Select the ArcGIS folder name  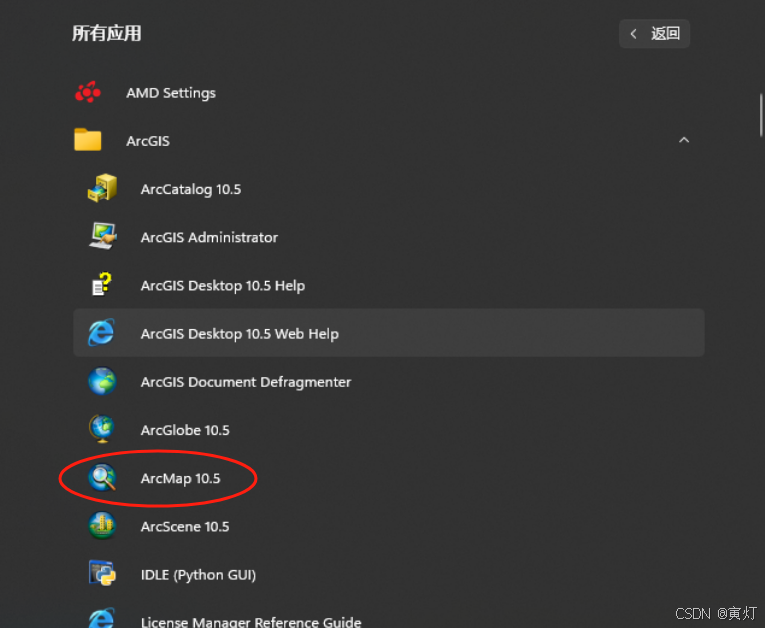click(148, 141)
